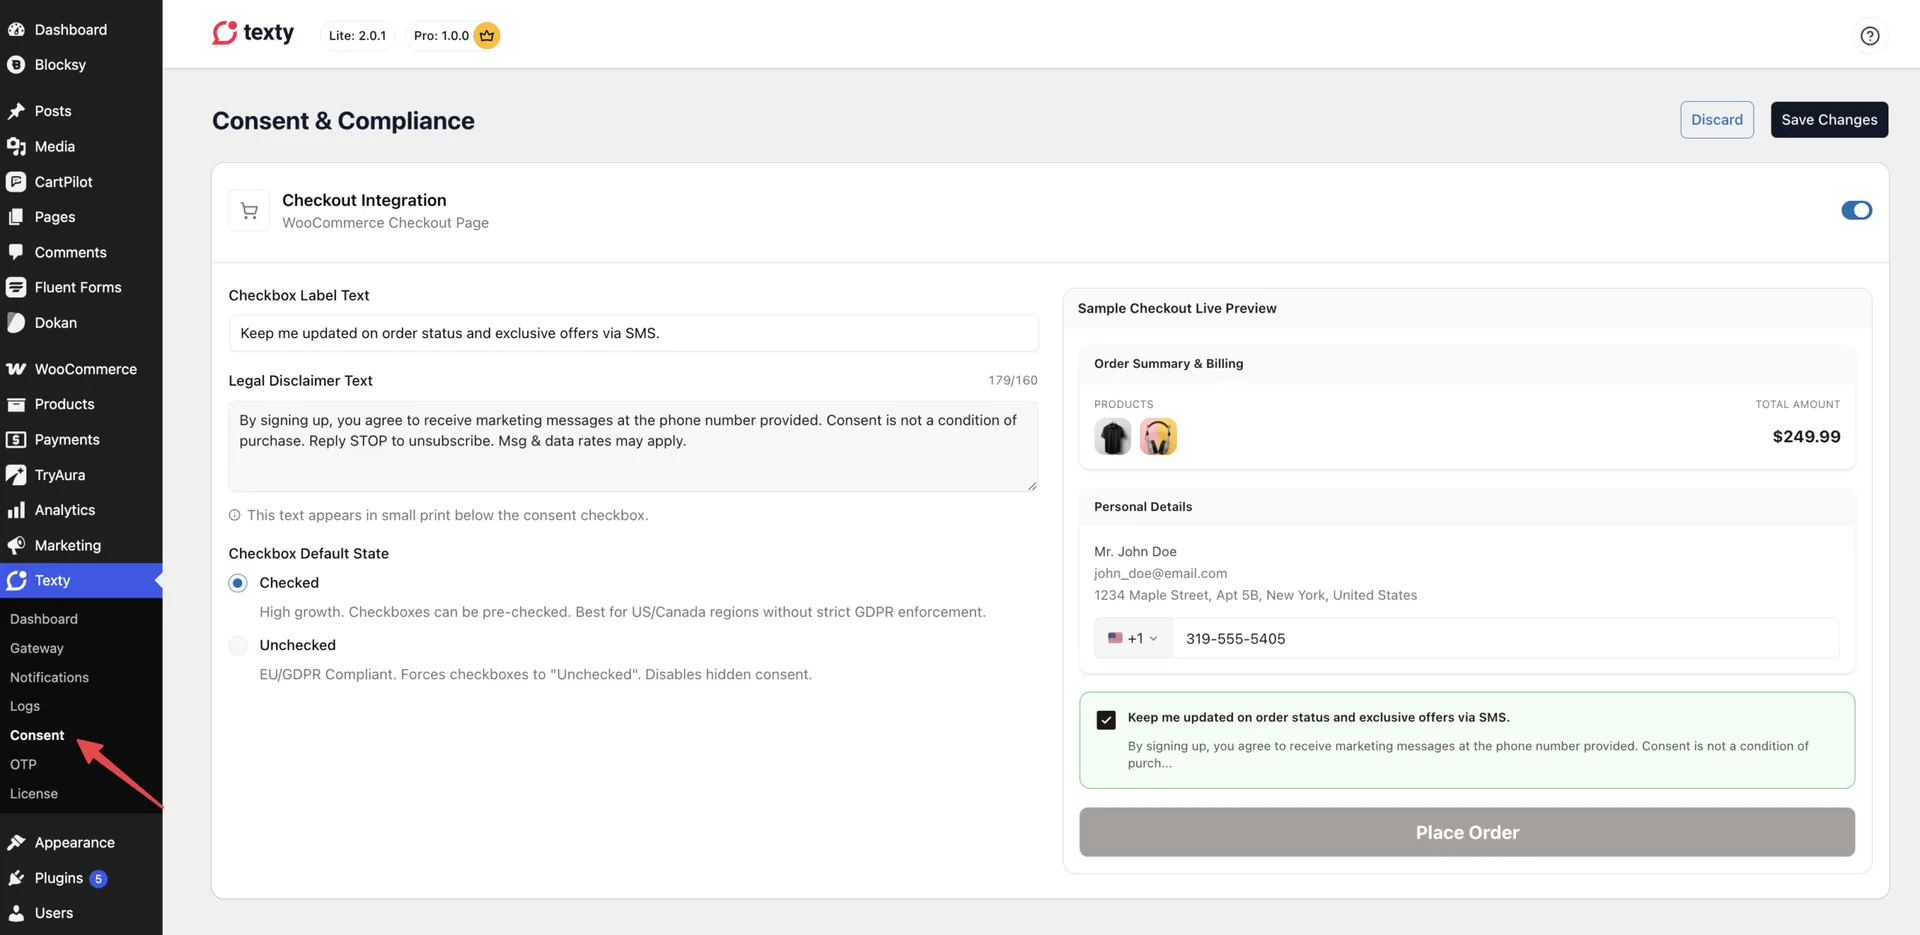Click the texty logo in header

click(x=253, y=33)
